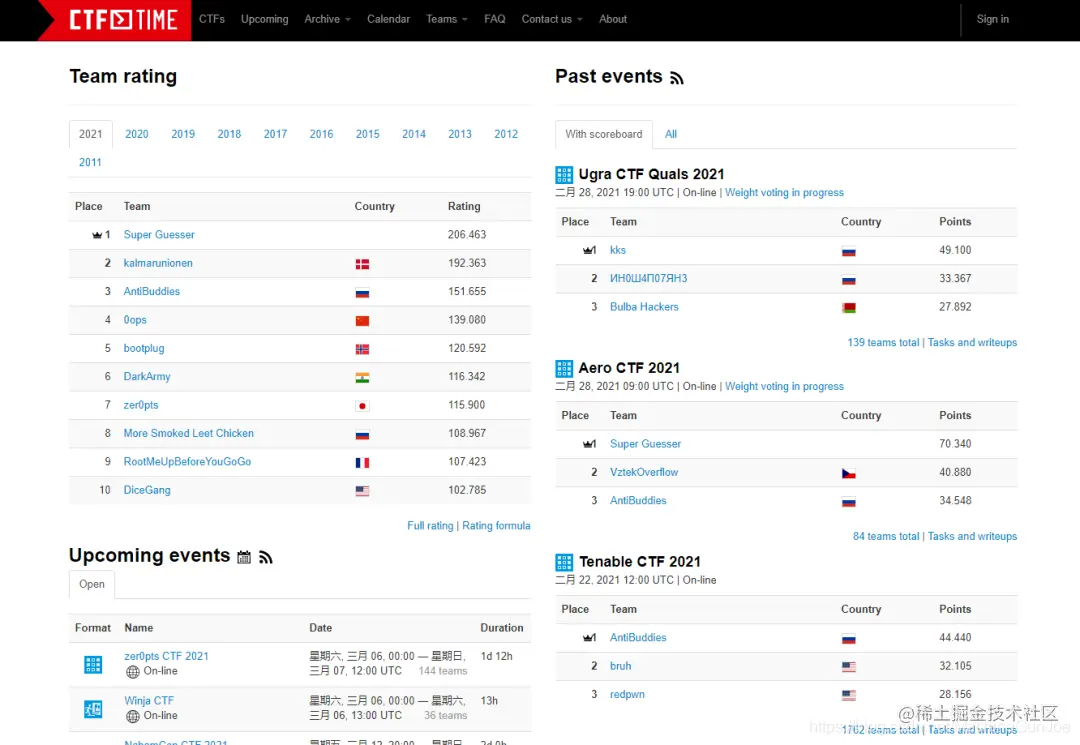
Task: Select the 2012 rating tab
Action: tap(506, 134)
